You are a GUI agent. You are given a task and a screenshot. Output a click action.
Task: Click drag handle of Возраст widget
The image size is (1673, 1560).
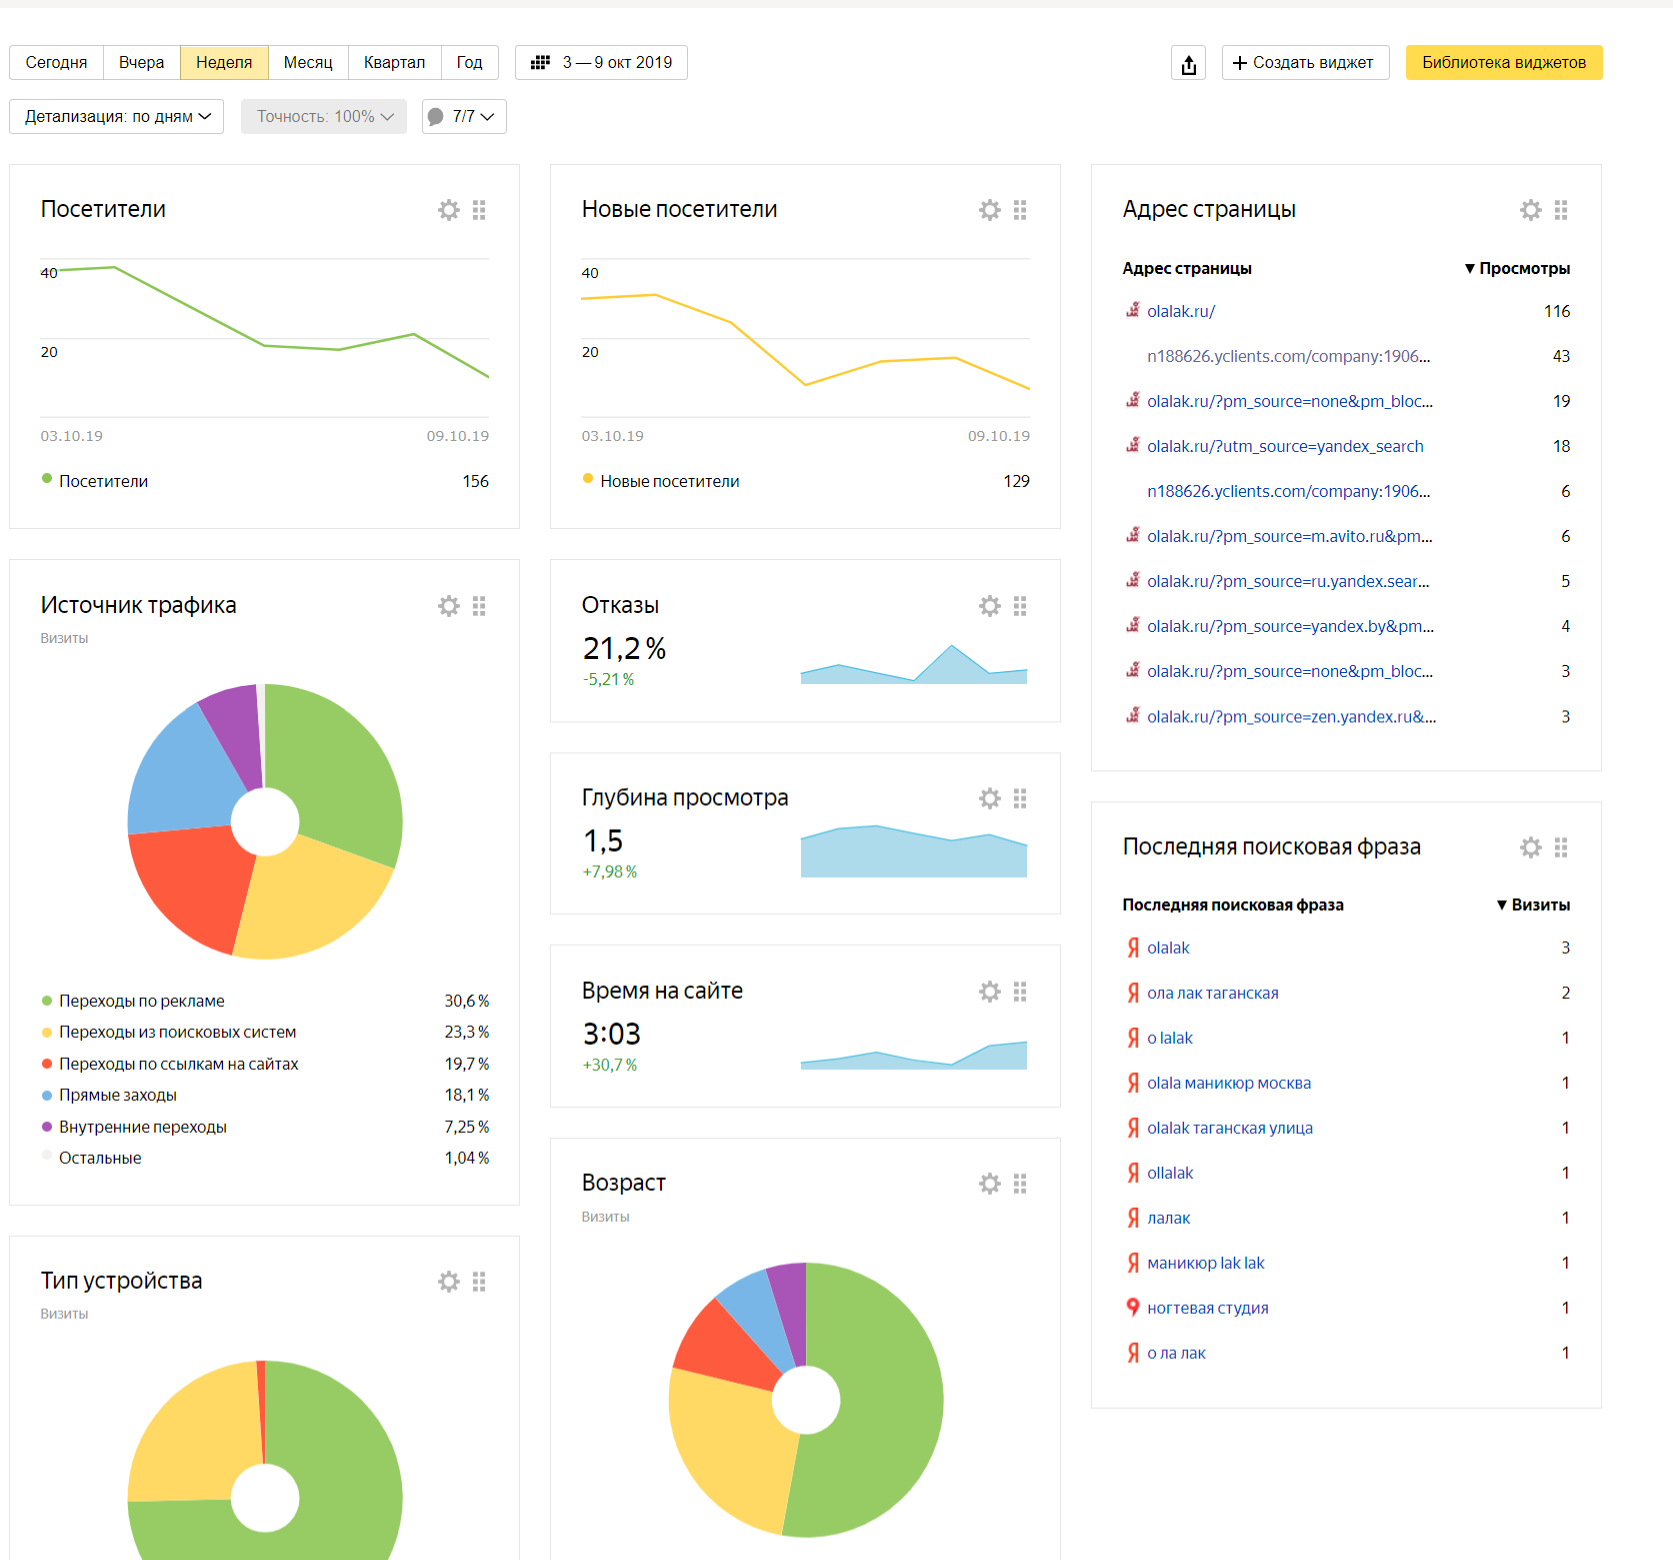click(x=1020, y=1184)
